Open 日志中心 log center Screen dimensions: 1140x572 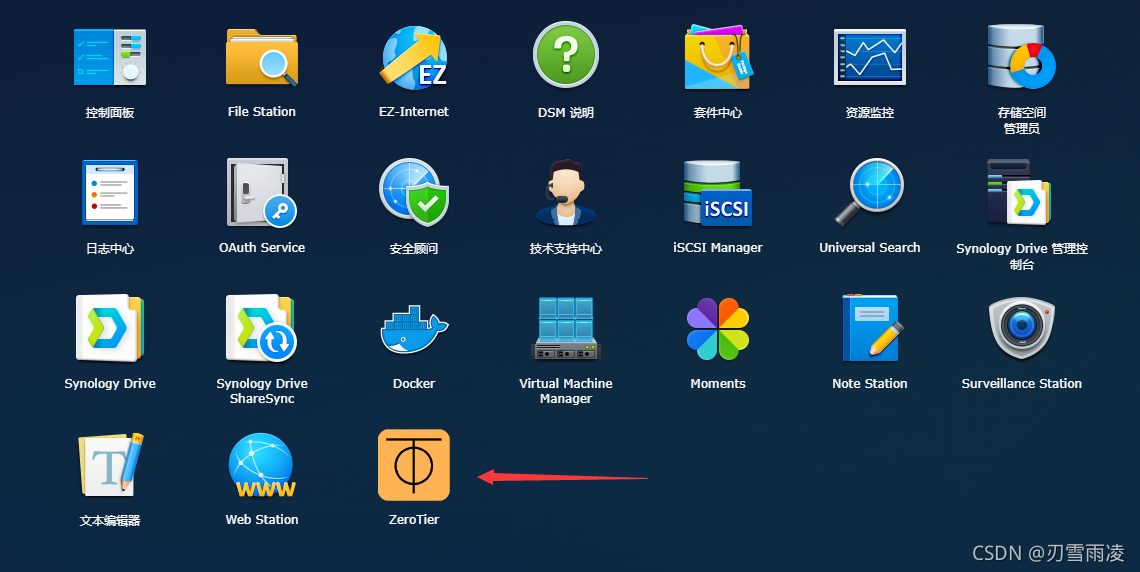click(110, 193)
